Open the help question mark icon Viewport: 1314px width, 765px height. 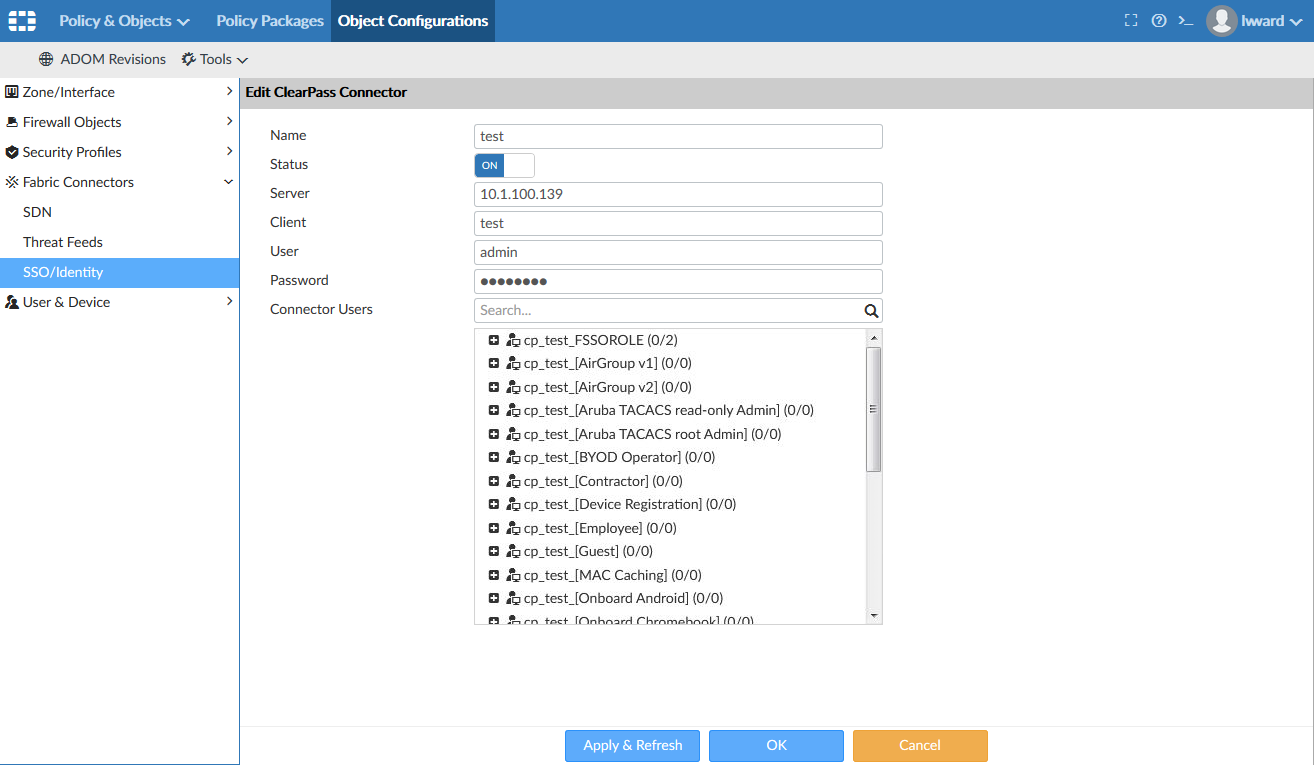click(1159, 21)
